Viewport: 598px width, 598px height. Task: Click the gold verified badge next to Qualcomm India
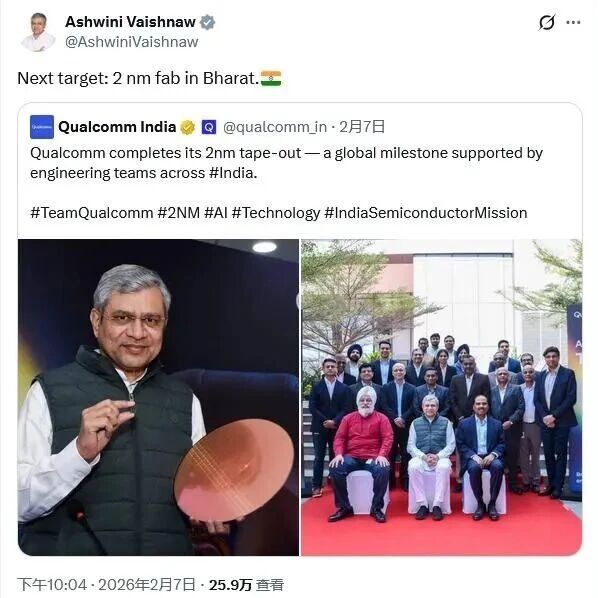coord(188,127)
